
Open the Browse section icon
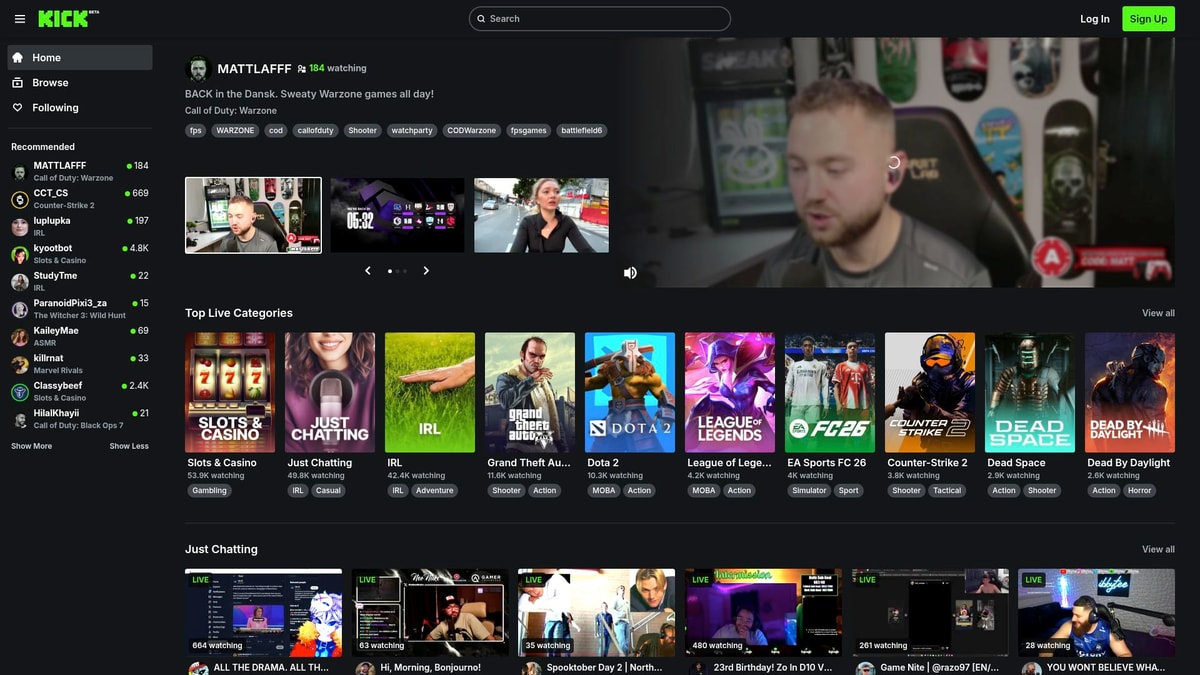[x=18, y=82]
